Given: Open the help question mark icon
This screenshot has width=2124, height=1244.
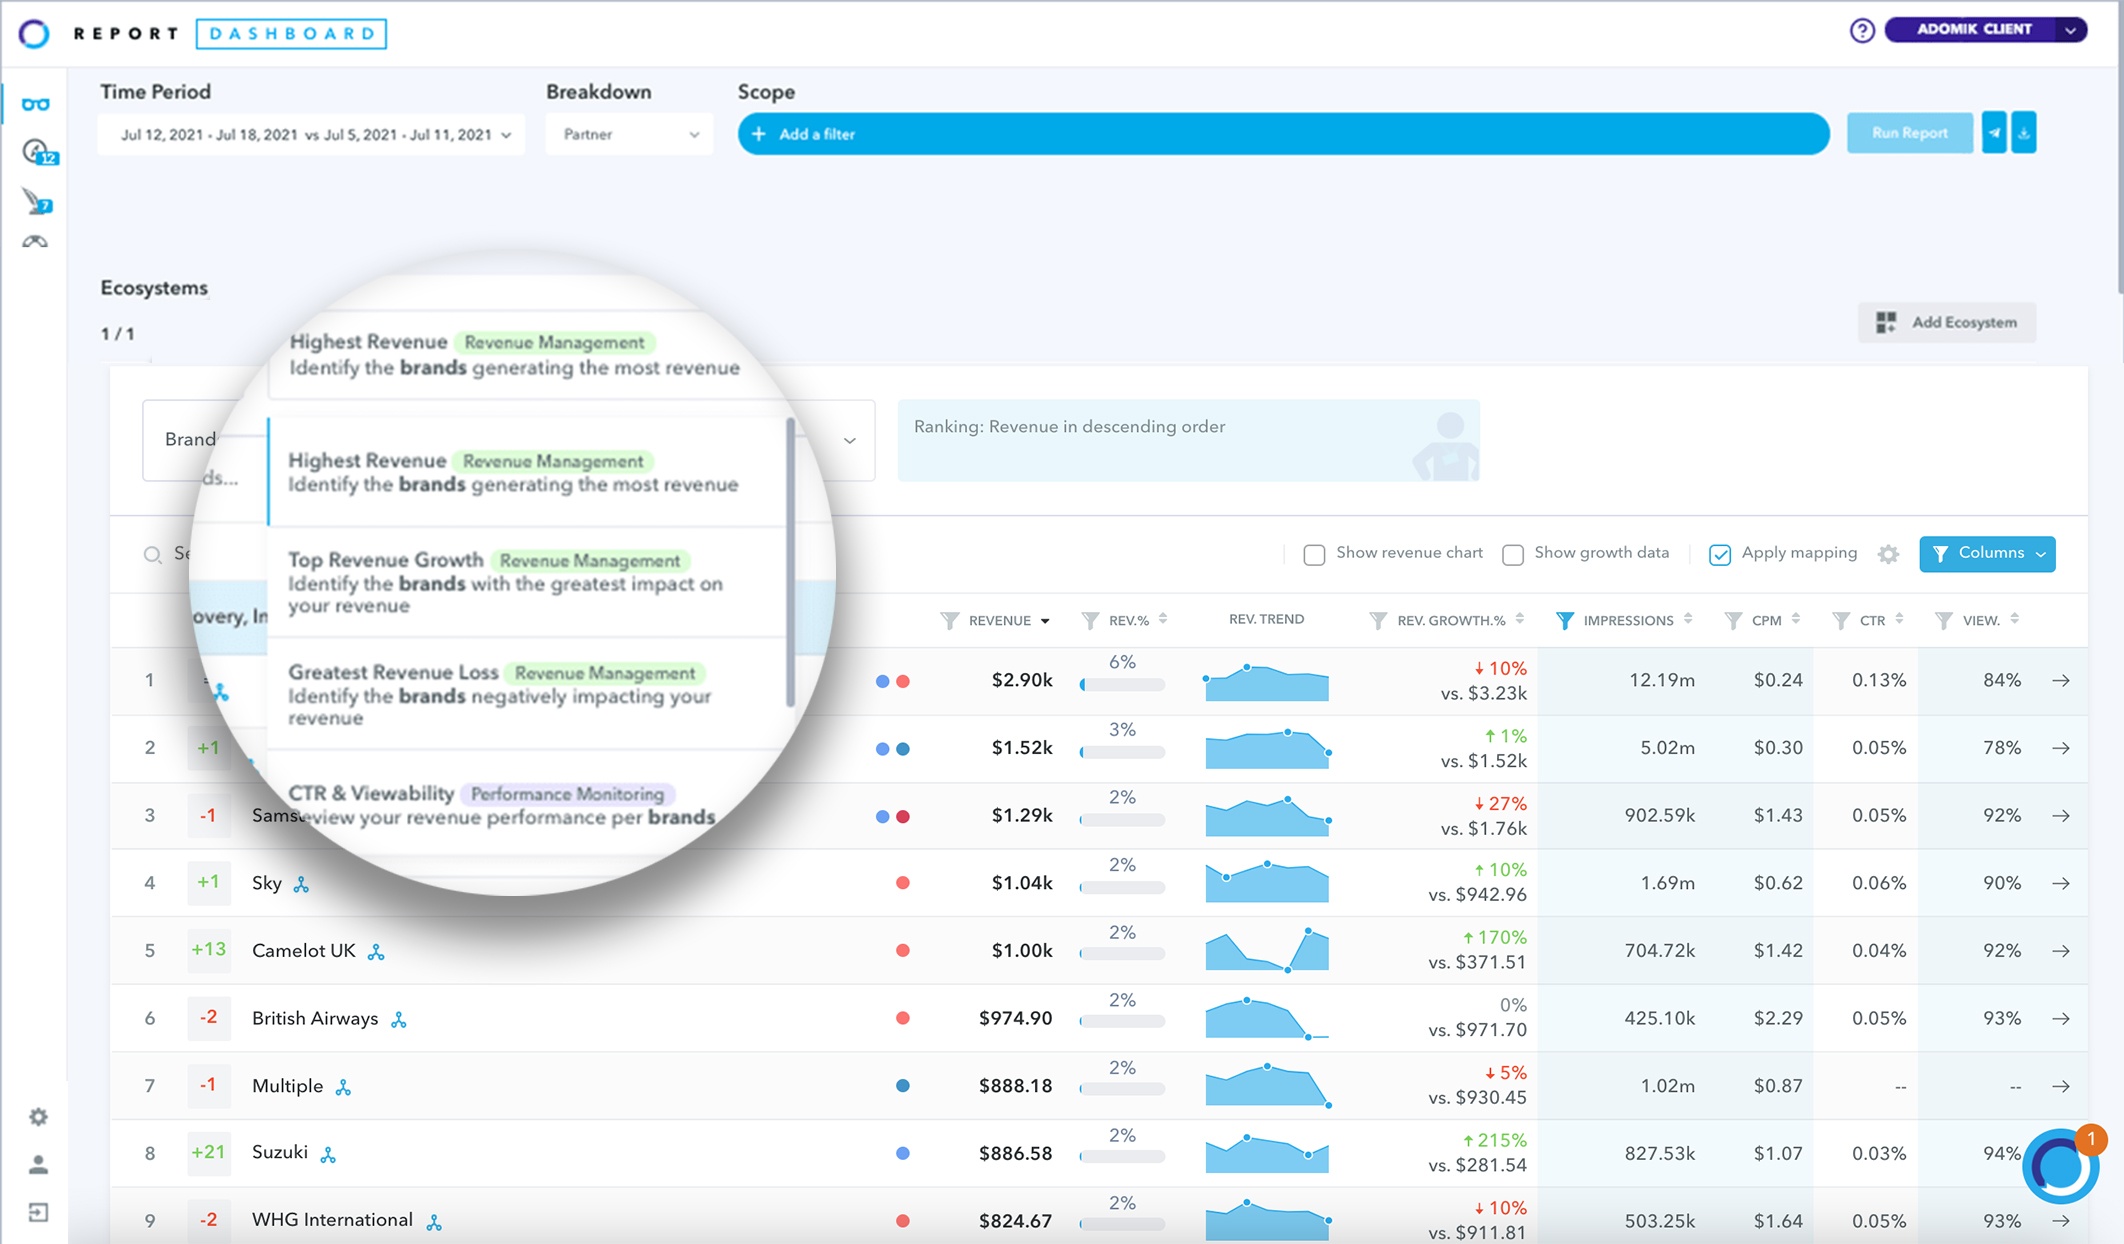Looking at the screenshot, I should (x=1861, y=30).
